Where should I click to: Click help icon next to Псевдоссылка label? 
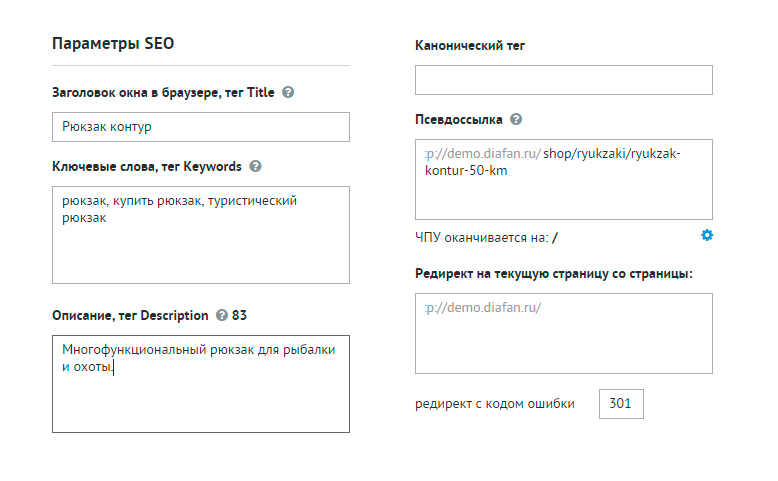click(x=516, y=119)
